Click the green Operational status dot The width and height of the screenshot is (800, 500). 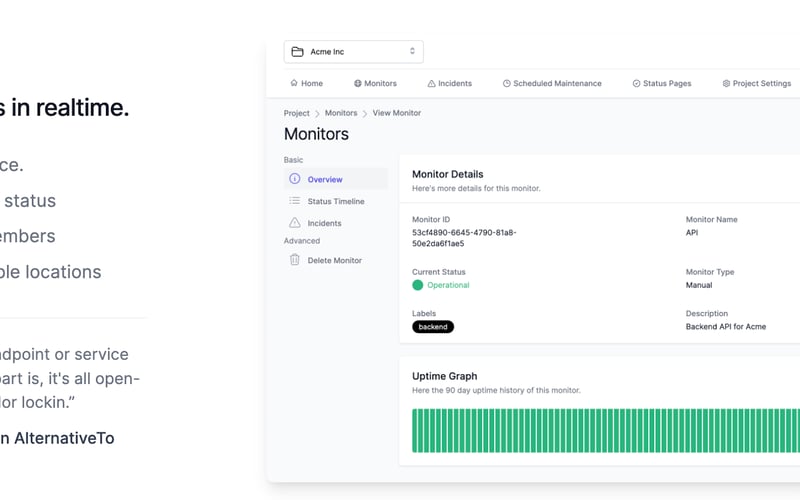(x=417, y=285)
